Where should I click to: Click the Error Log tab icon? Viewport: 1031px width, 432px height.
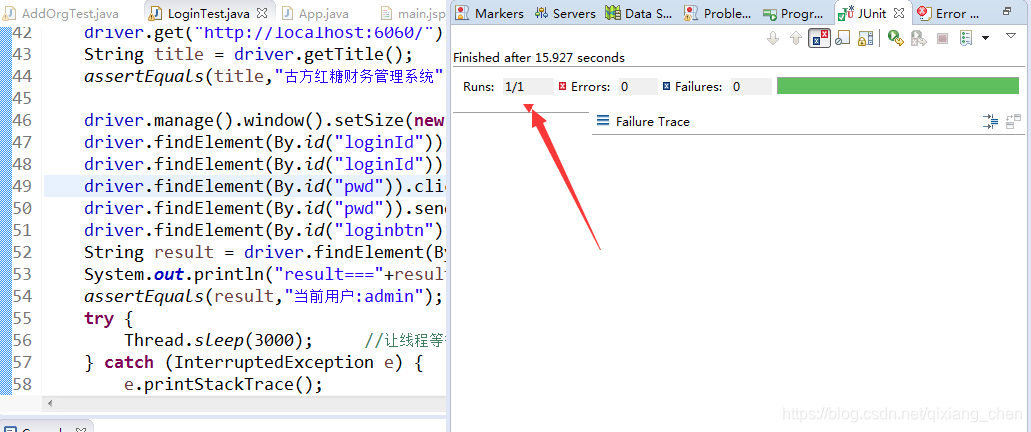[923, 13]
